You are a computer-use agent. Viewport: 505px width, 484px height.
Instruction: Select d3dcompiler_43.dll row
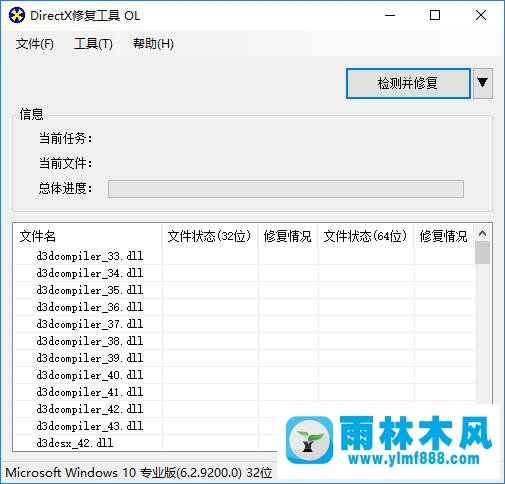click(146, 426)
